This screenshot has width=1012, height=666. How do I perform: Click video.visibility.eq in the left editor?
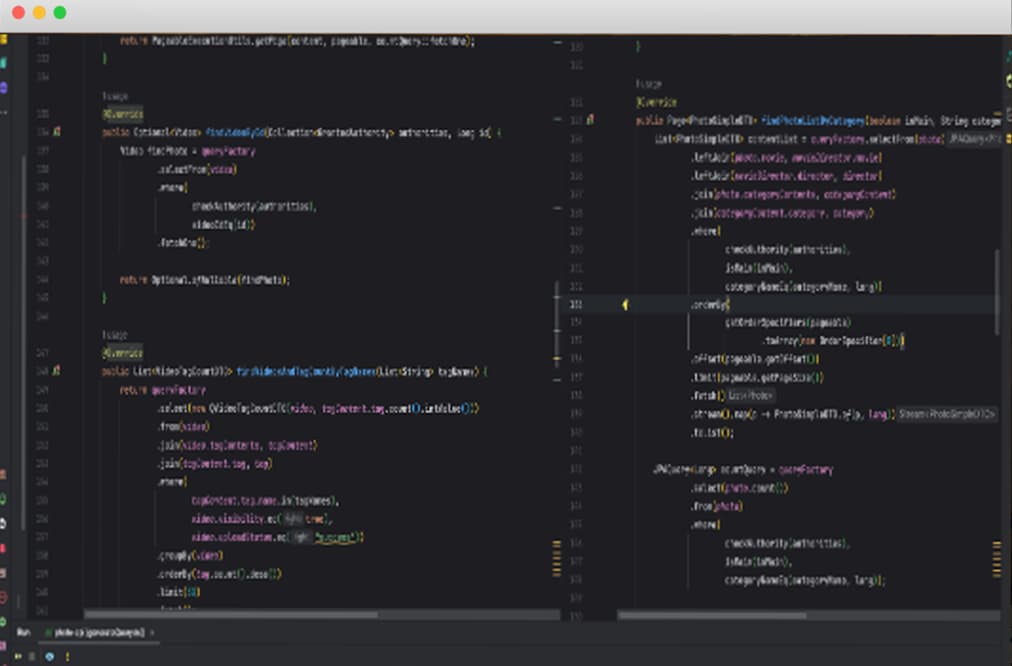point(235,519)
